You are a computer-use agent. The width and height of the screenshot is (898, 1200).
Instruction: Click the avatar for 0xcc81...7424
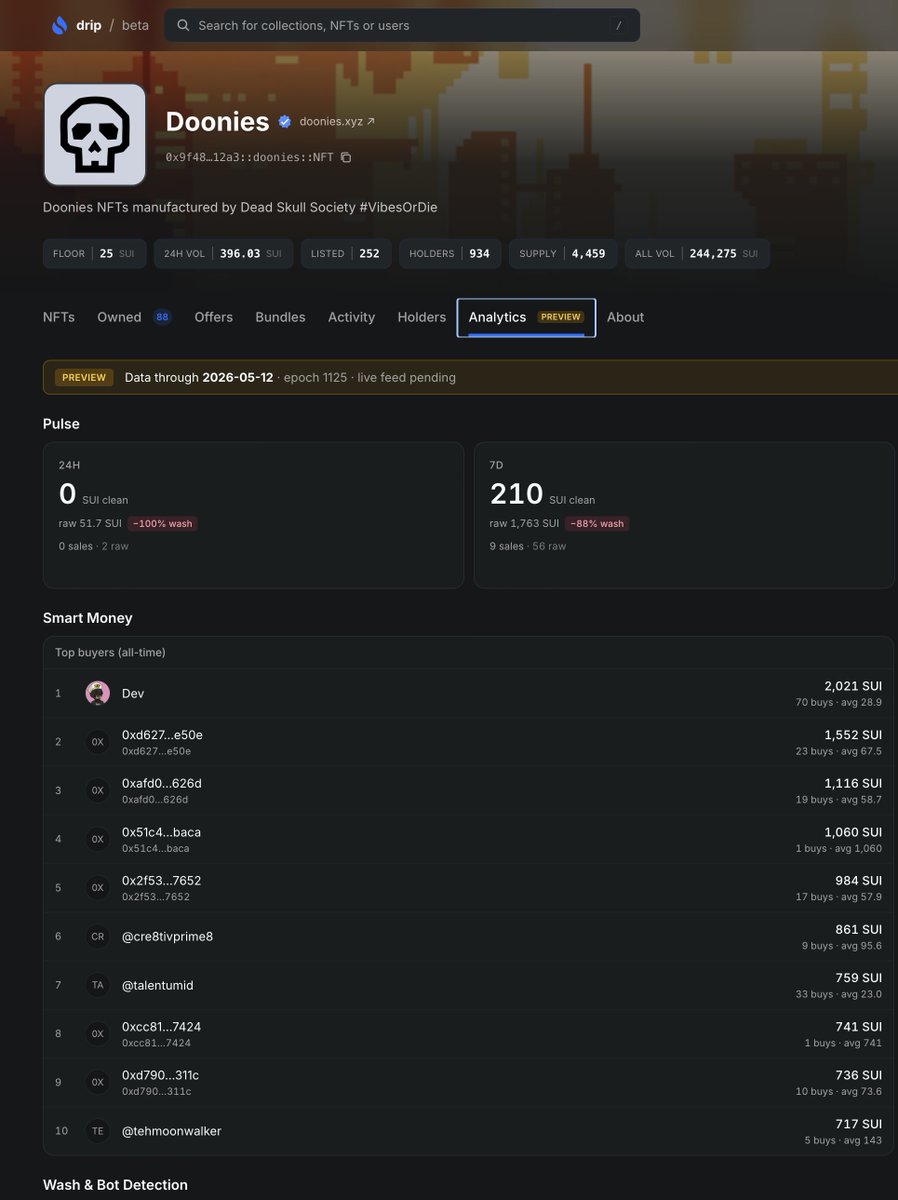97,1034
